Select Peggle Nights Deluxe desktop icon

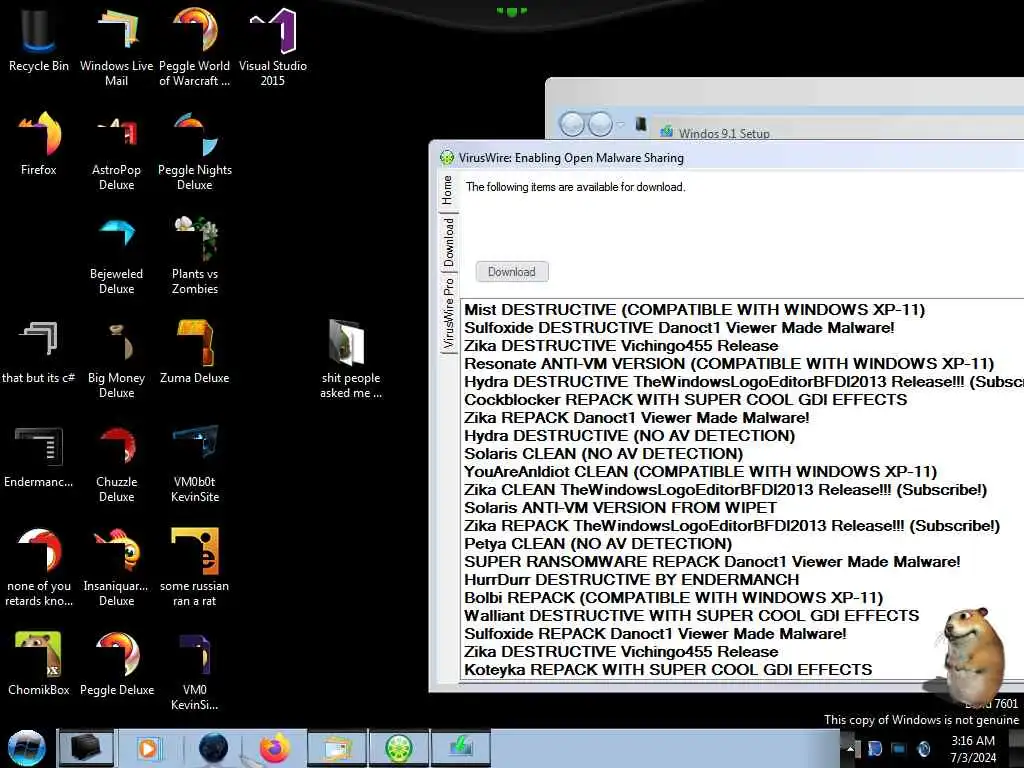[x=195, y=152]
